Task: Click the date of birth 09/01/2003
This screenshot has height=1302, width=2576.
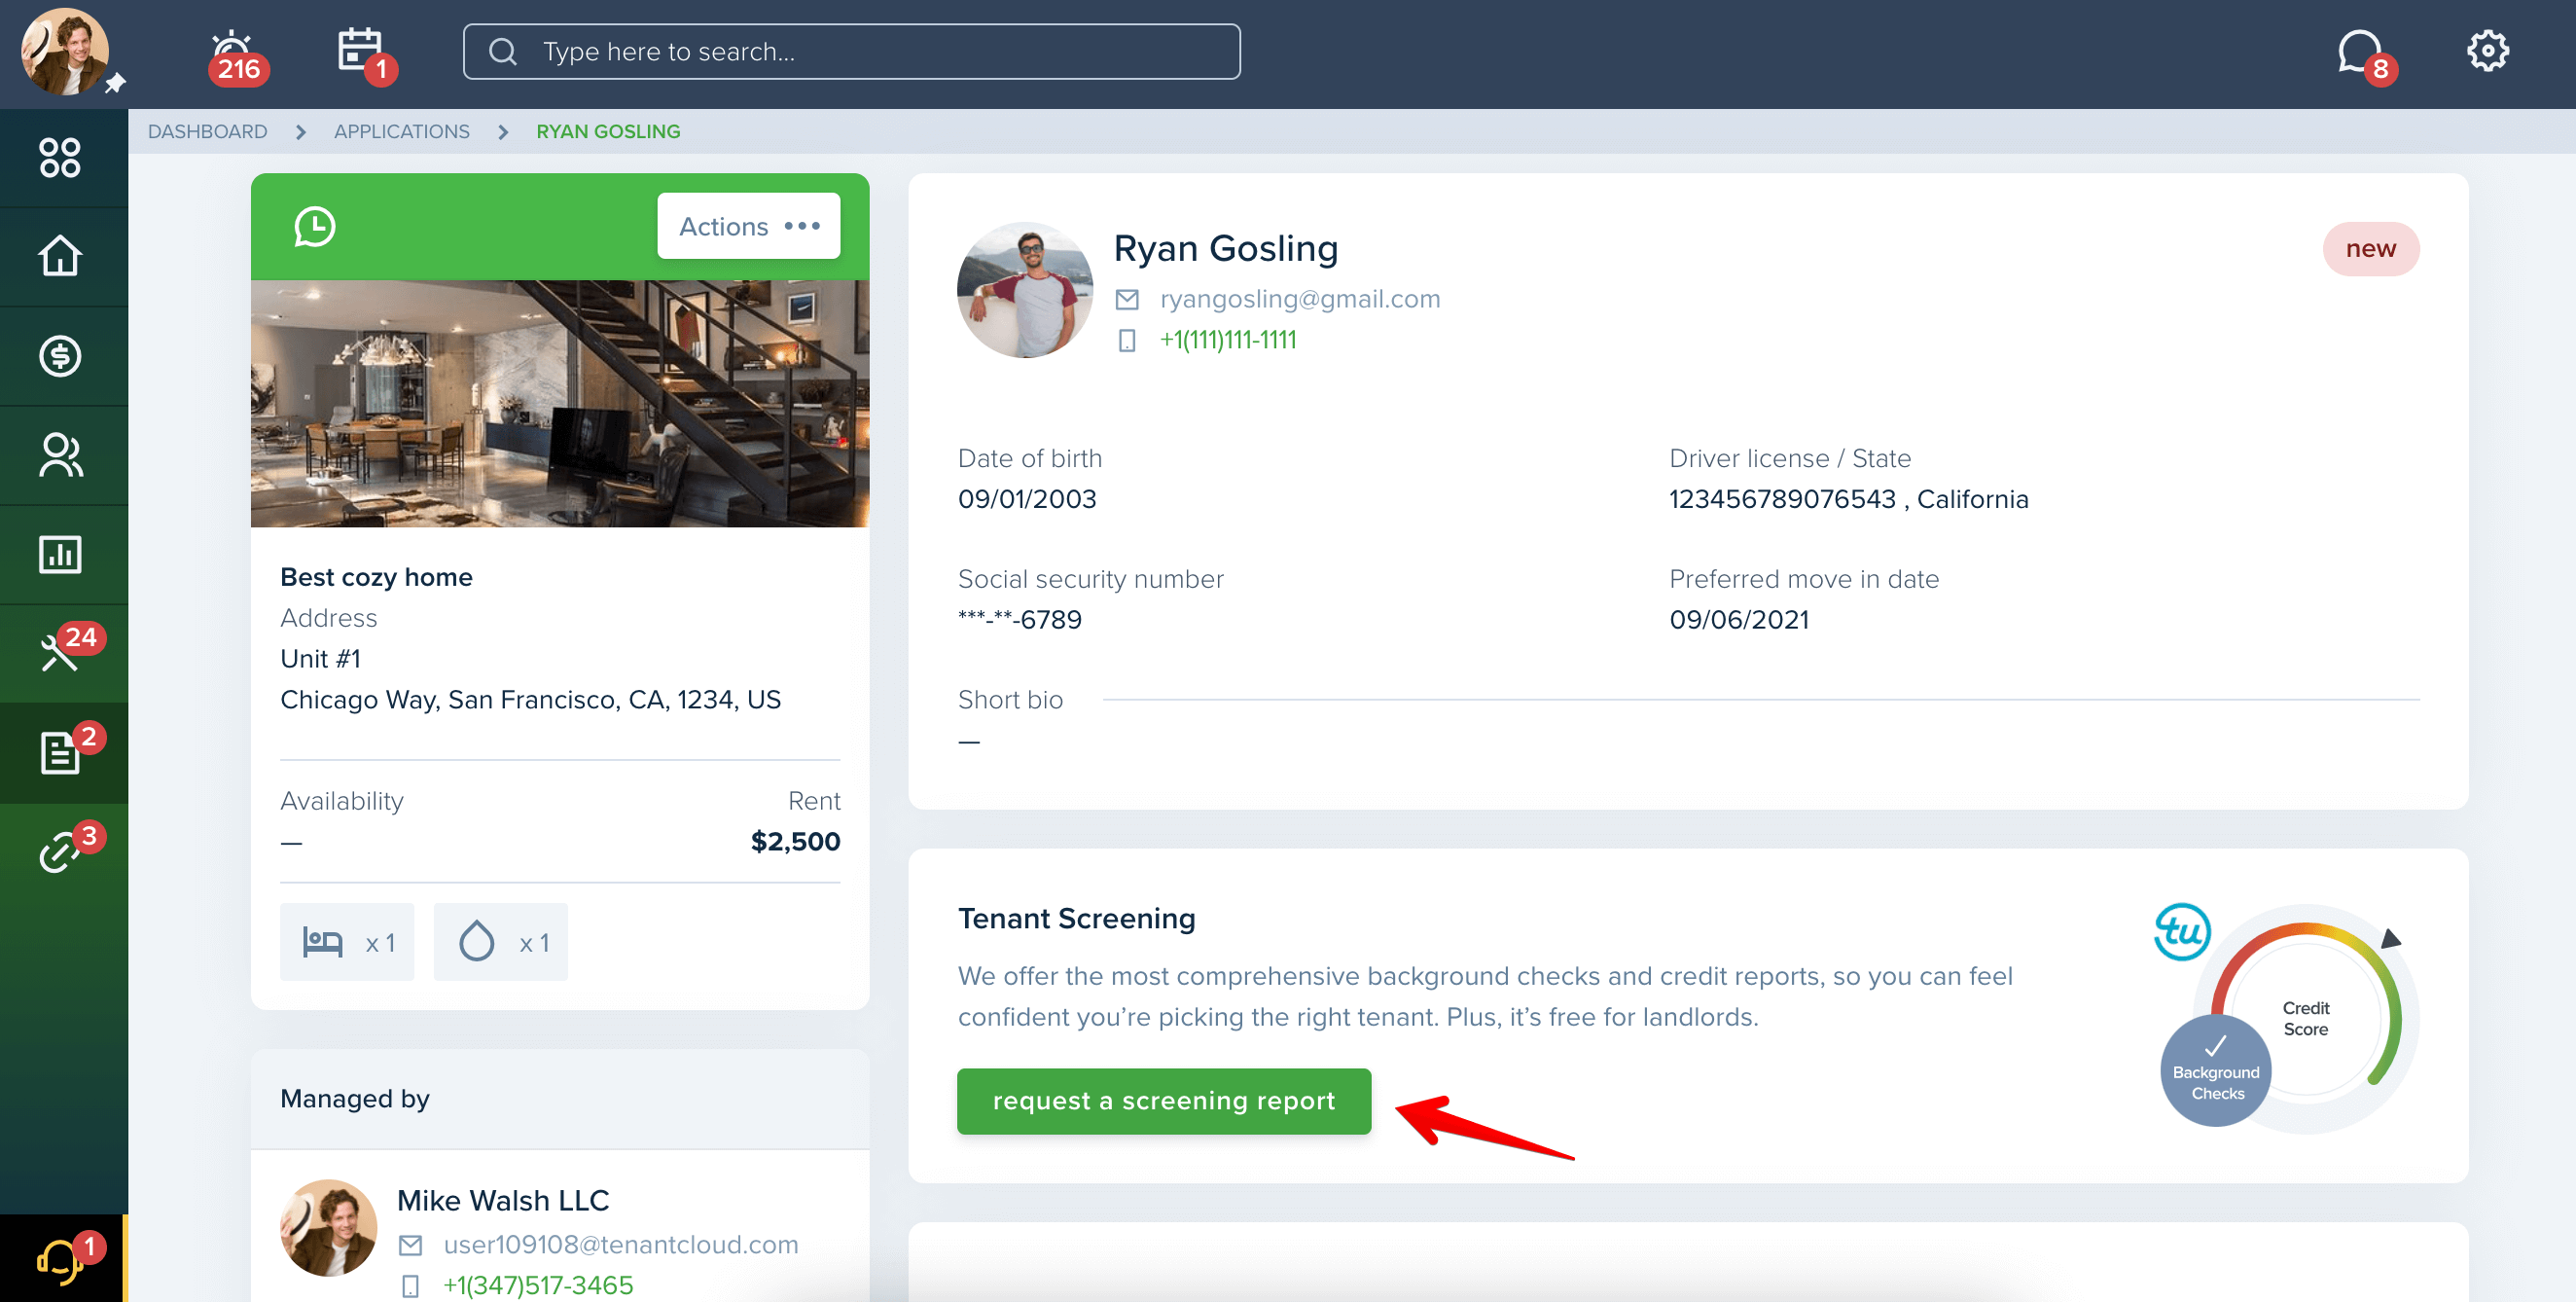Action: click(x=1026, y=499)
